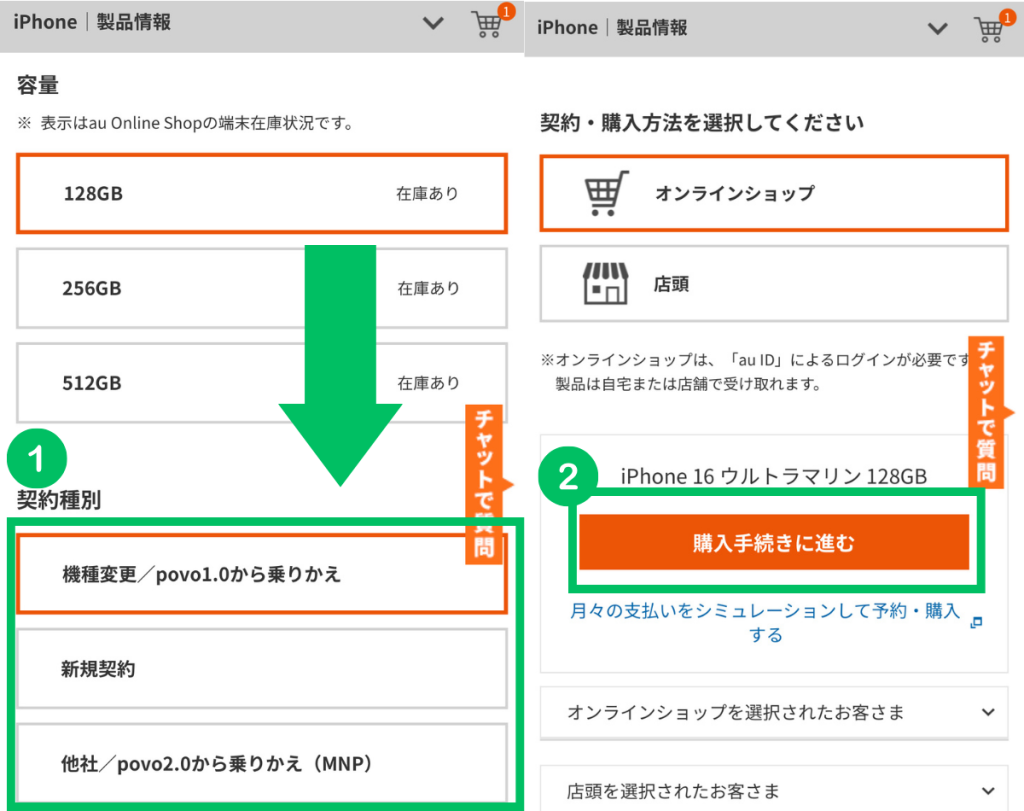The height and width of the screenshot is (811, 1024).
Task: Click the 'iPhone' text in right header
Action: coord(567,27)
